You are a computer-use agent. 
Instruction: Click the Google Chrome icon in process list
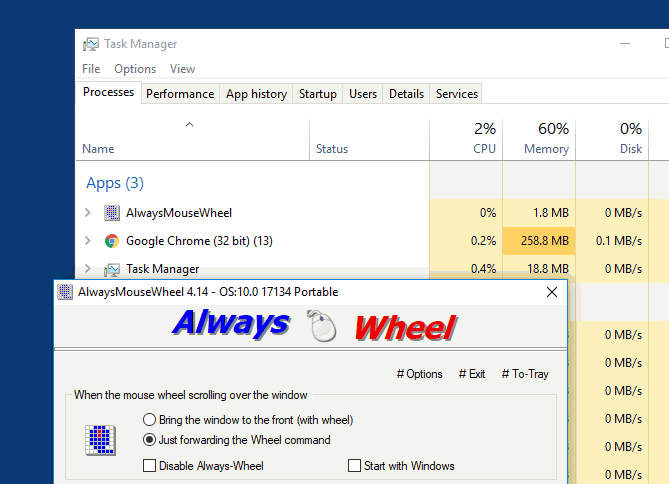point(112,241)
